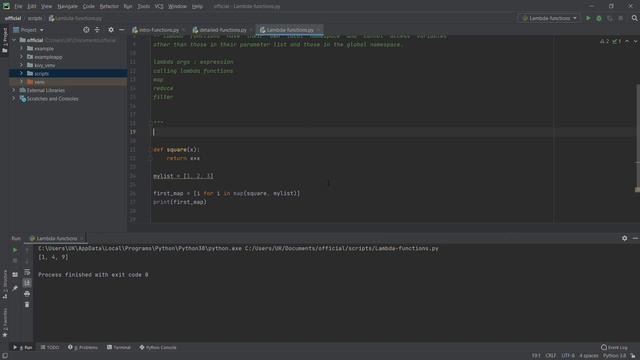Run the Lambda-functions configuration
This screenshot has height=360, width=640.
pyautogui.click(x=588, y=18)
